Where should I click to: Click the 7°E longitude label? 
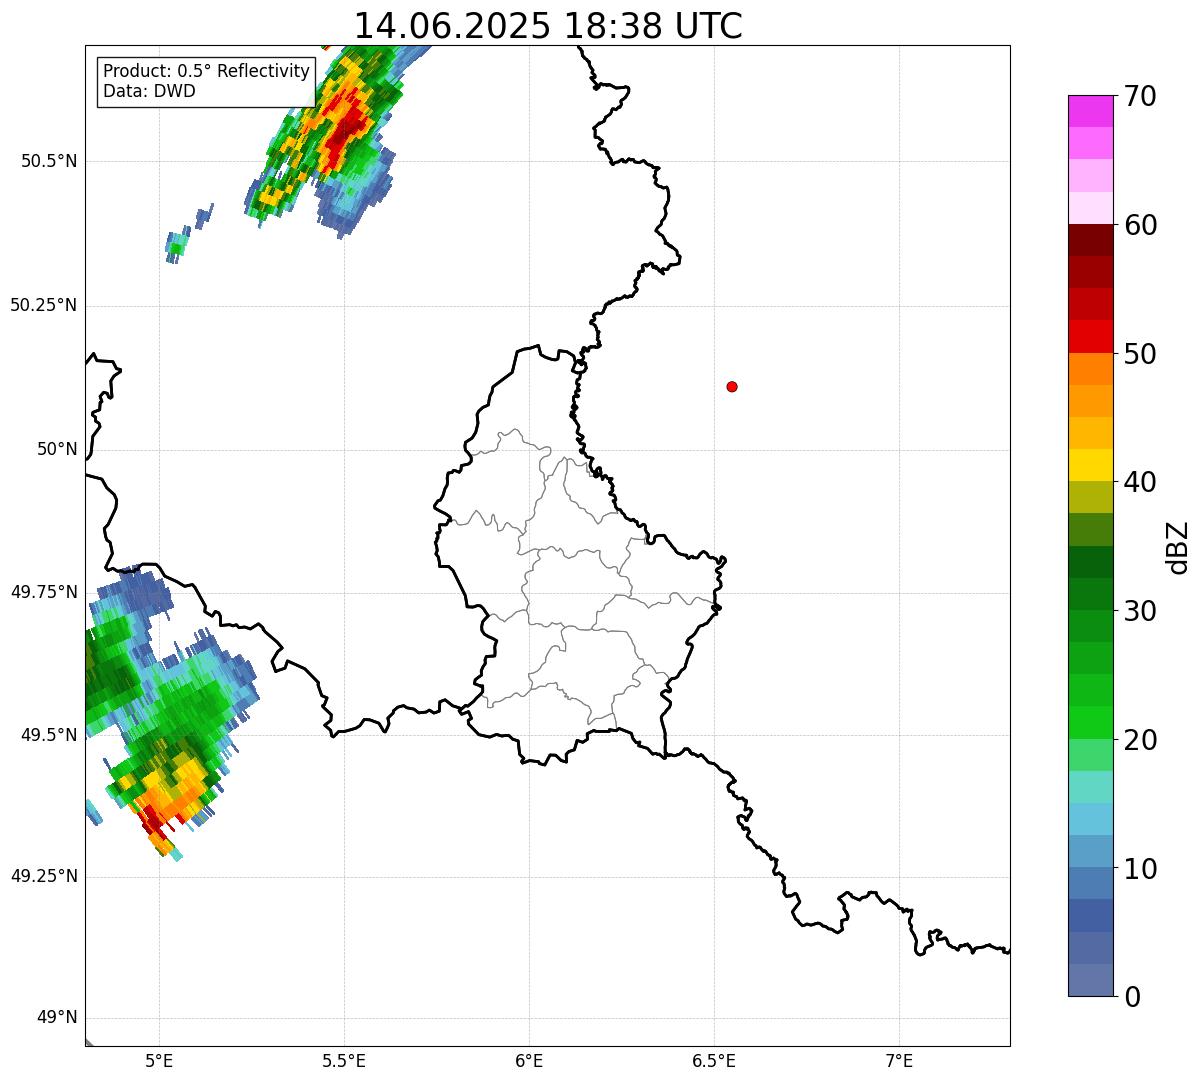click(899, 1060)
